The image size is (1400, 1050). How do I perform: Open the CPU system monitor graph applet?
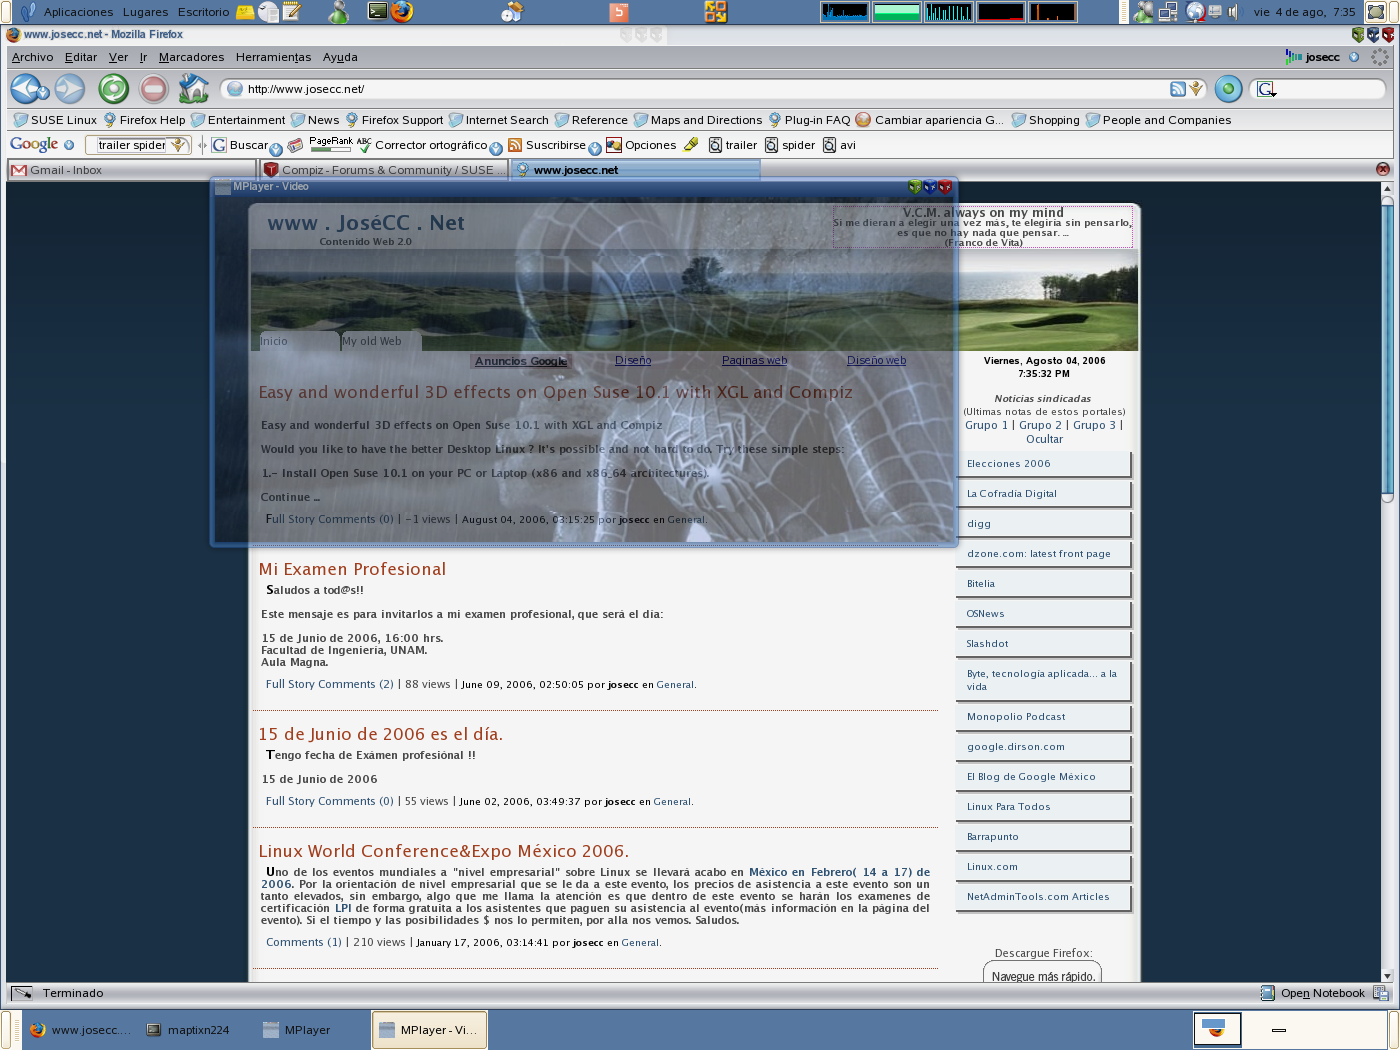pyautogui.click(x=845, y=12)
